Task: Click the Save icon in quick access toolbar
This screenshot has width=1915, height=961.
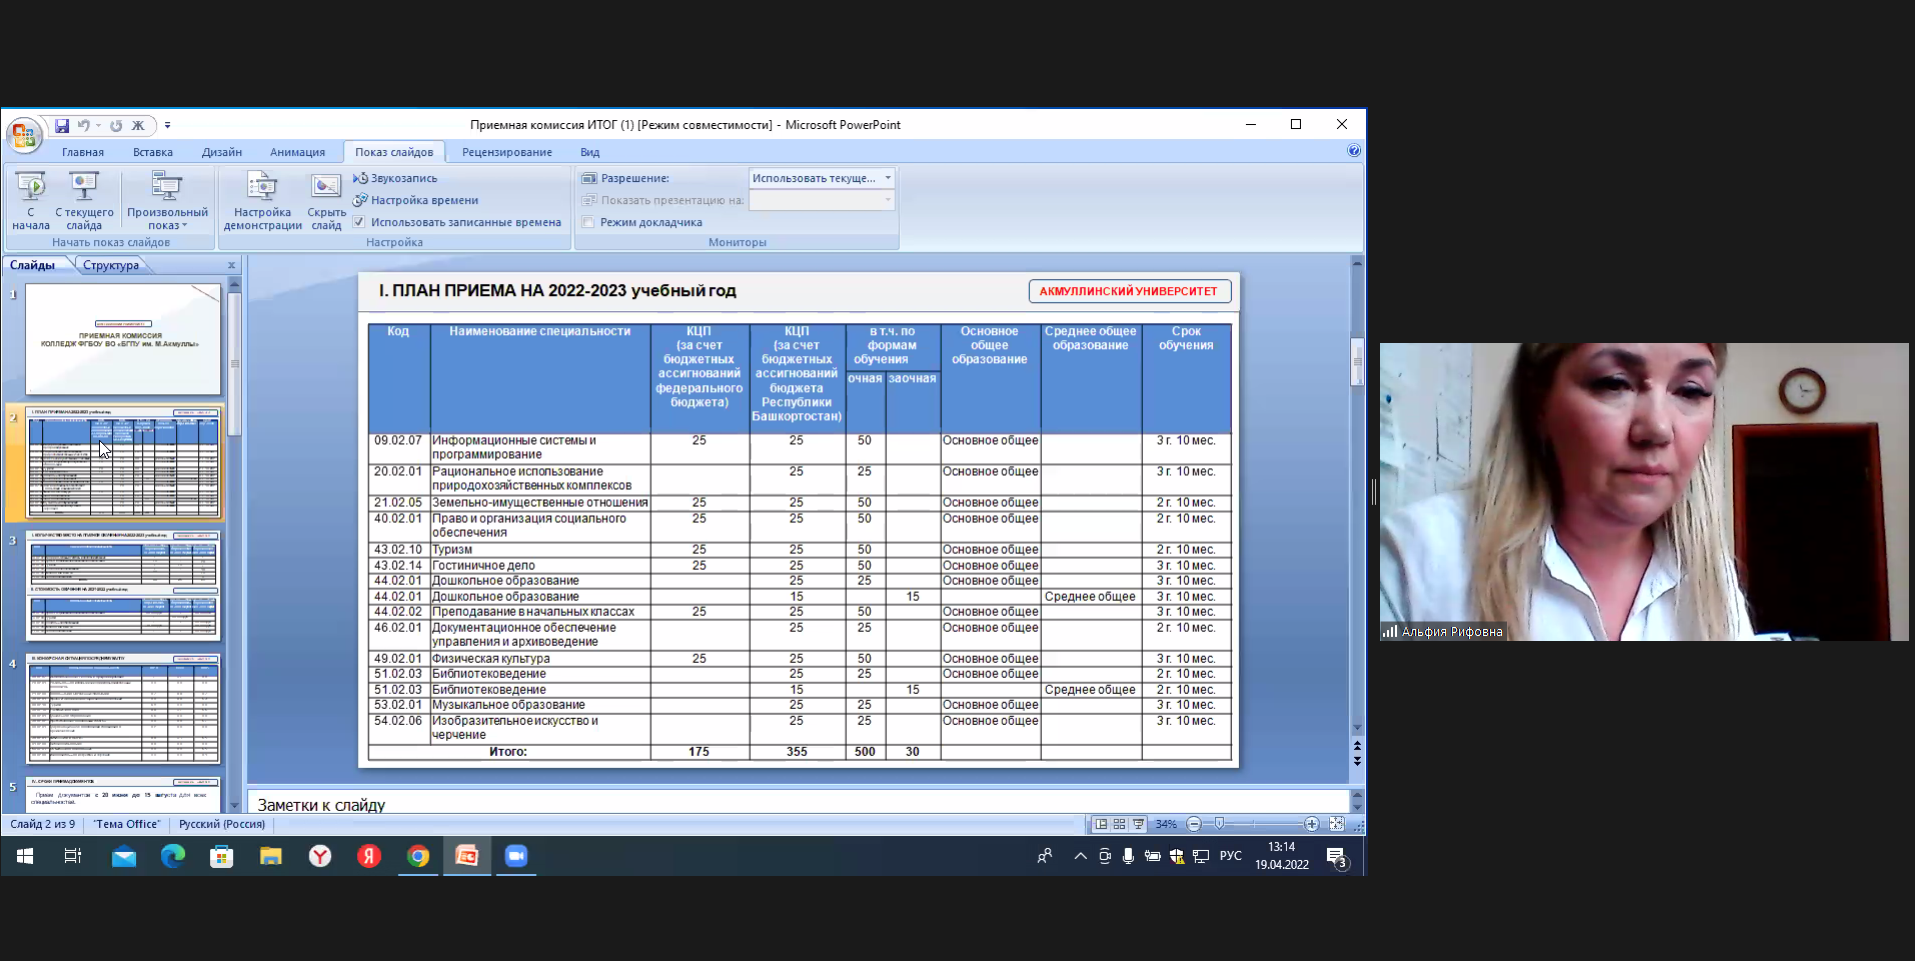Action: (62, 126)
